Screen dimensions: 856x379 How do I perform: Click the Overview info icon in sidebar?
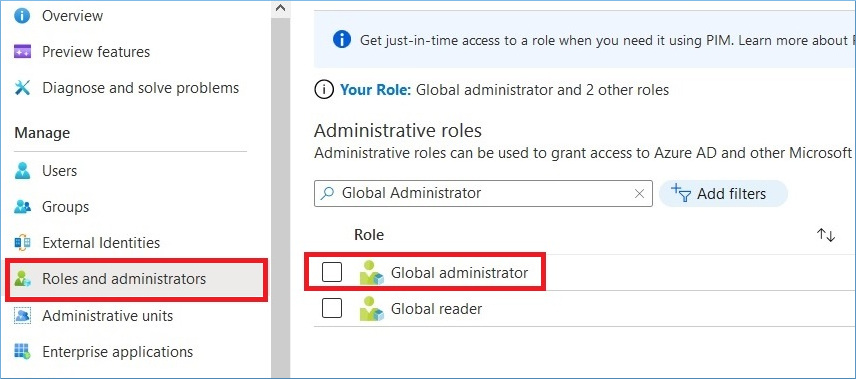22,15
